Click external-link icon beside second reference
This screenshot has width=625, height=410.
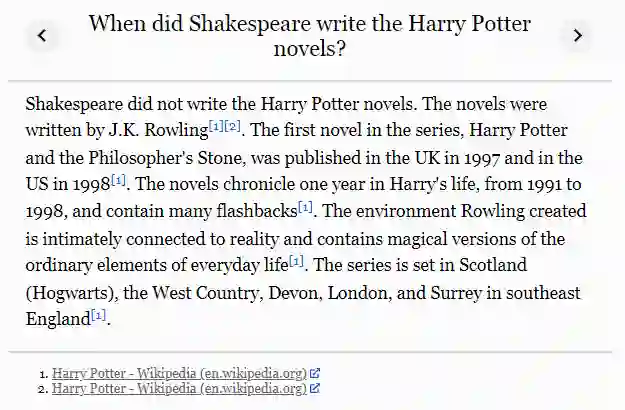(315, 388)
